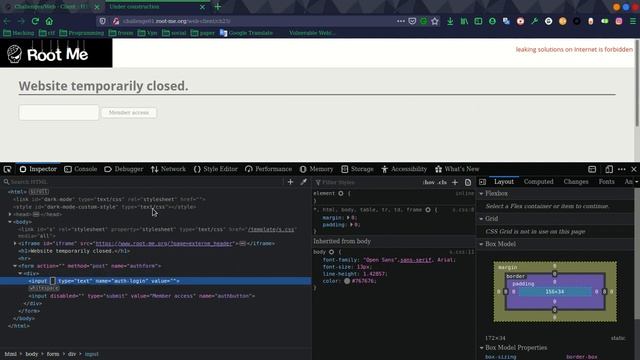Expand the margin shorthand property

coord(348,218)
